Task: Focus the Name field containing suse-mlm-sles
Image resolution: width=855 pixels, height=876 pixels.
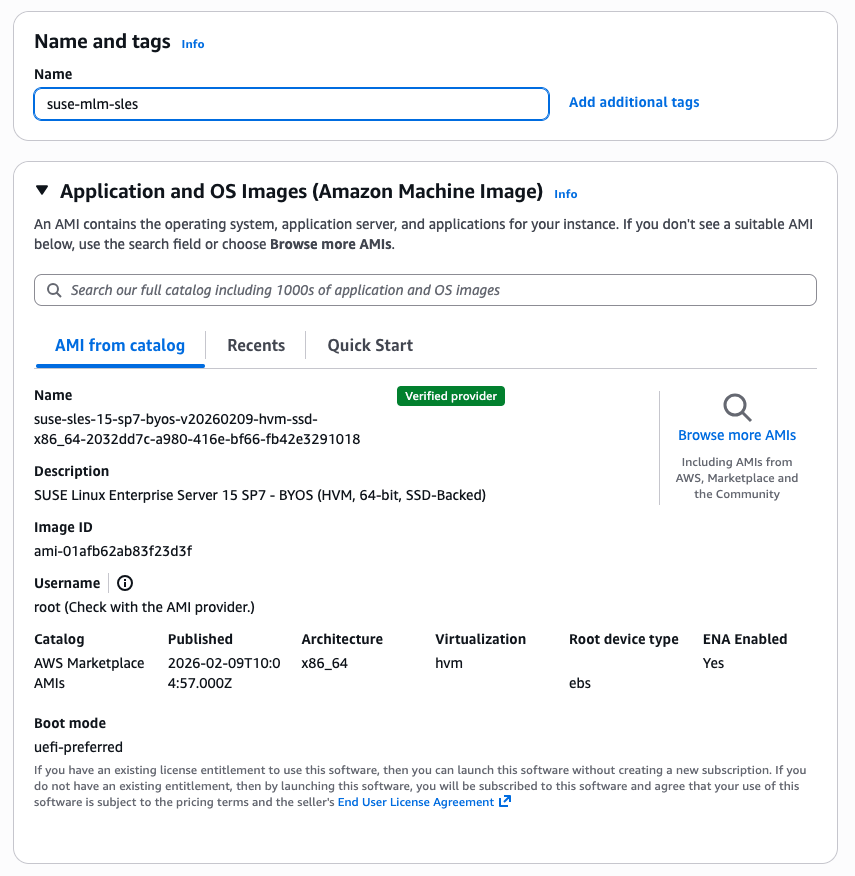Action: coord(291,104)
